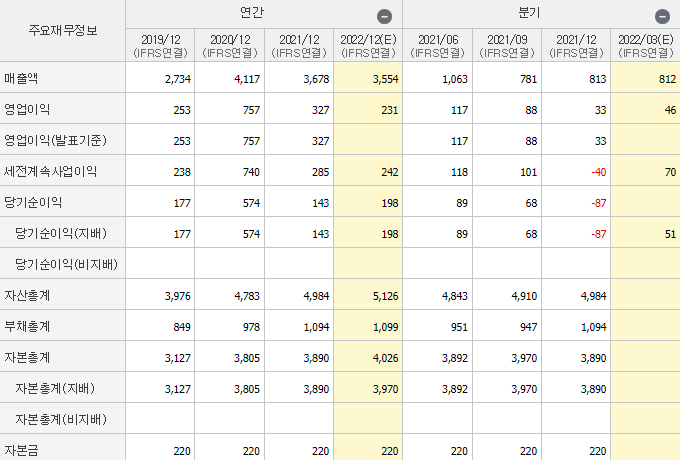Click the 849 total liabilities value
Screen dimensions: 686x460
coord(182,327)
